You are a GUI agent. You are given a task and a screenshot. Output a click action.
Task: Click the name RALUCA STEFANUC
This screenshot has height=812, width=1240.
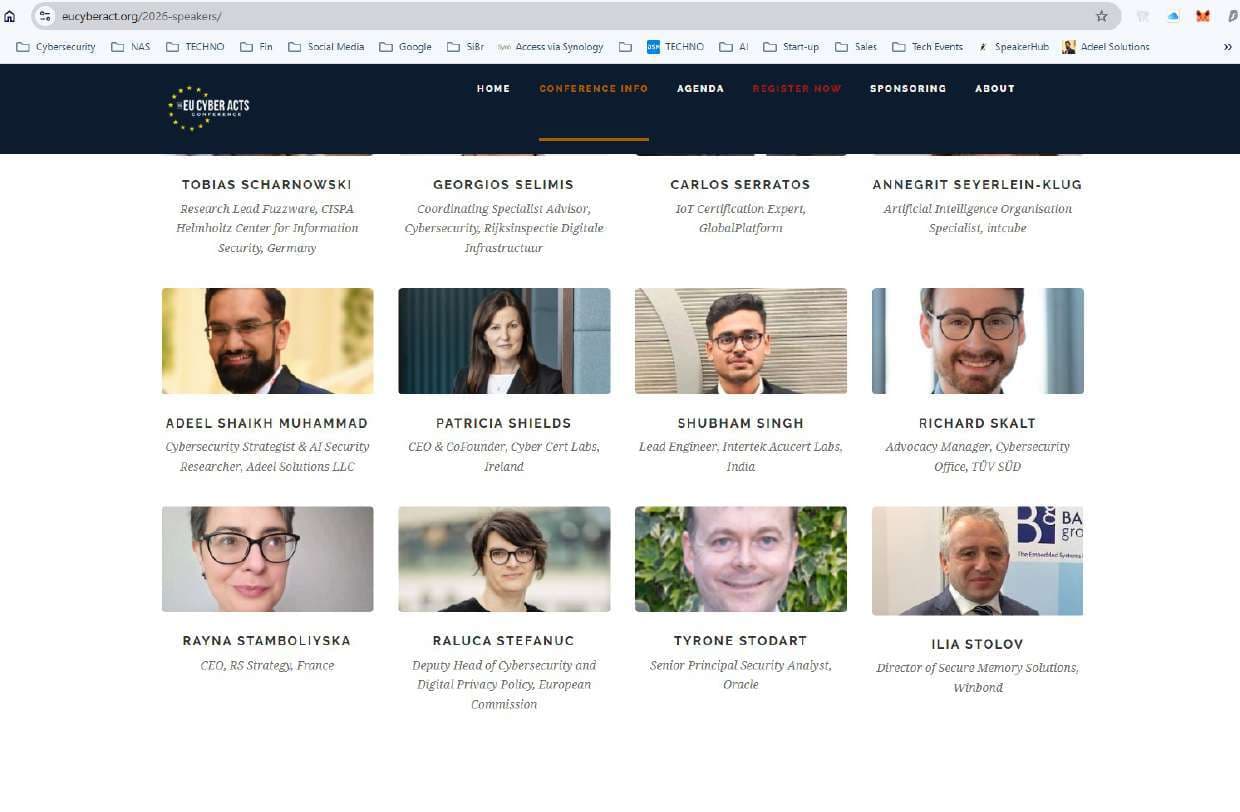tap(503, 641)
